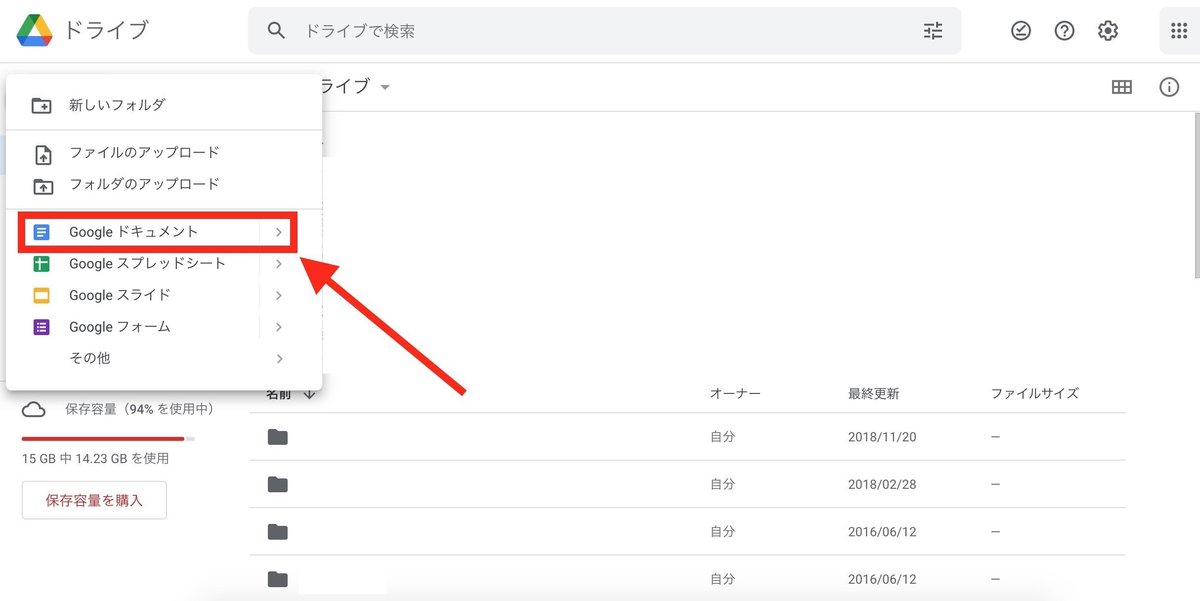
Task: Sort by オーナー column header
Action: [735, 394]
